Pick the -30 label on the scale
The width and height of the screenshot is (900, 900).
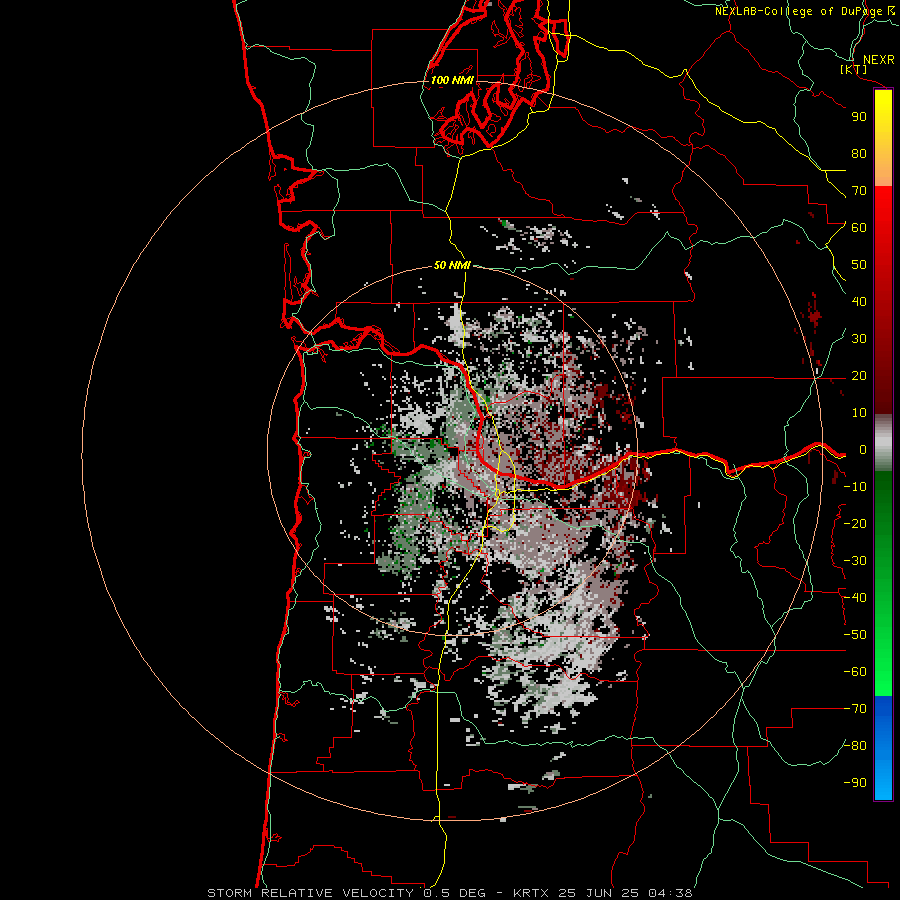[855, 561]
